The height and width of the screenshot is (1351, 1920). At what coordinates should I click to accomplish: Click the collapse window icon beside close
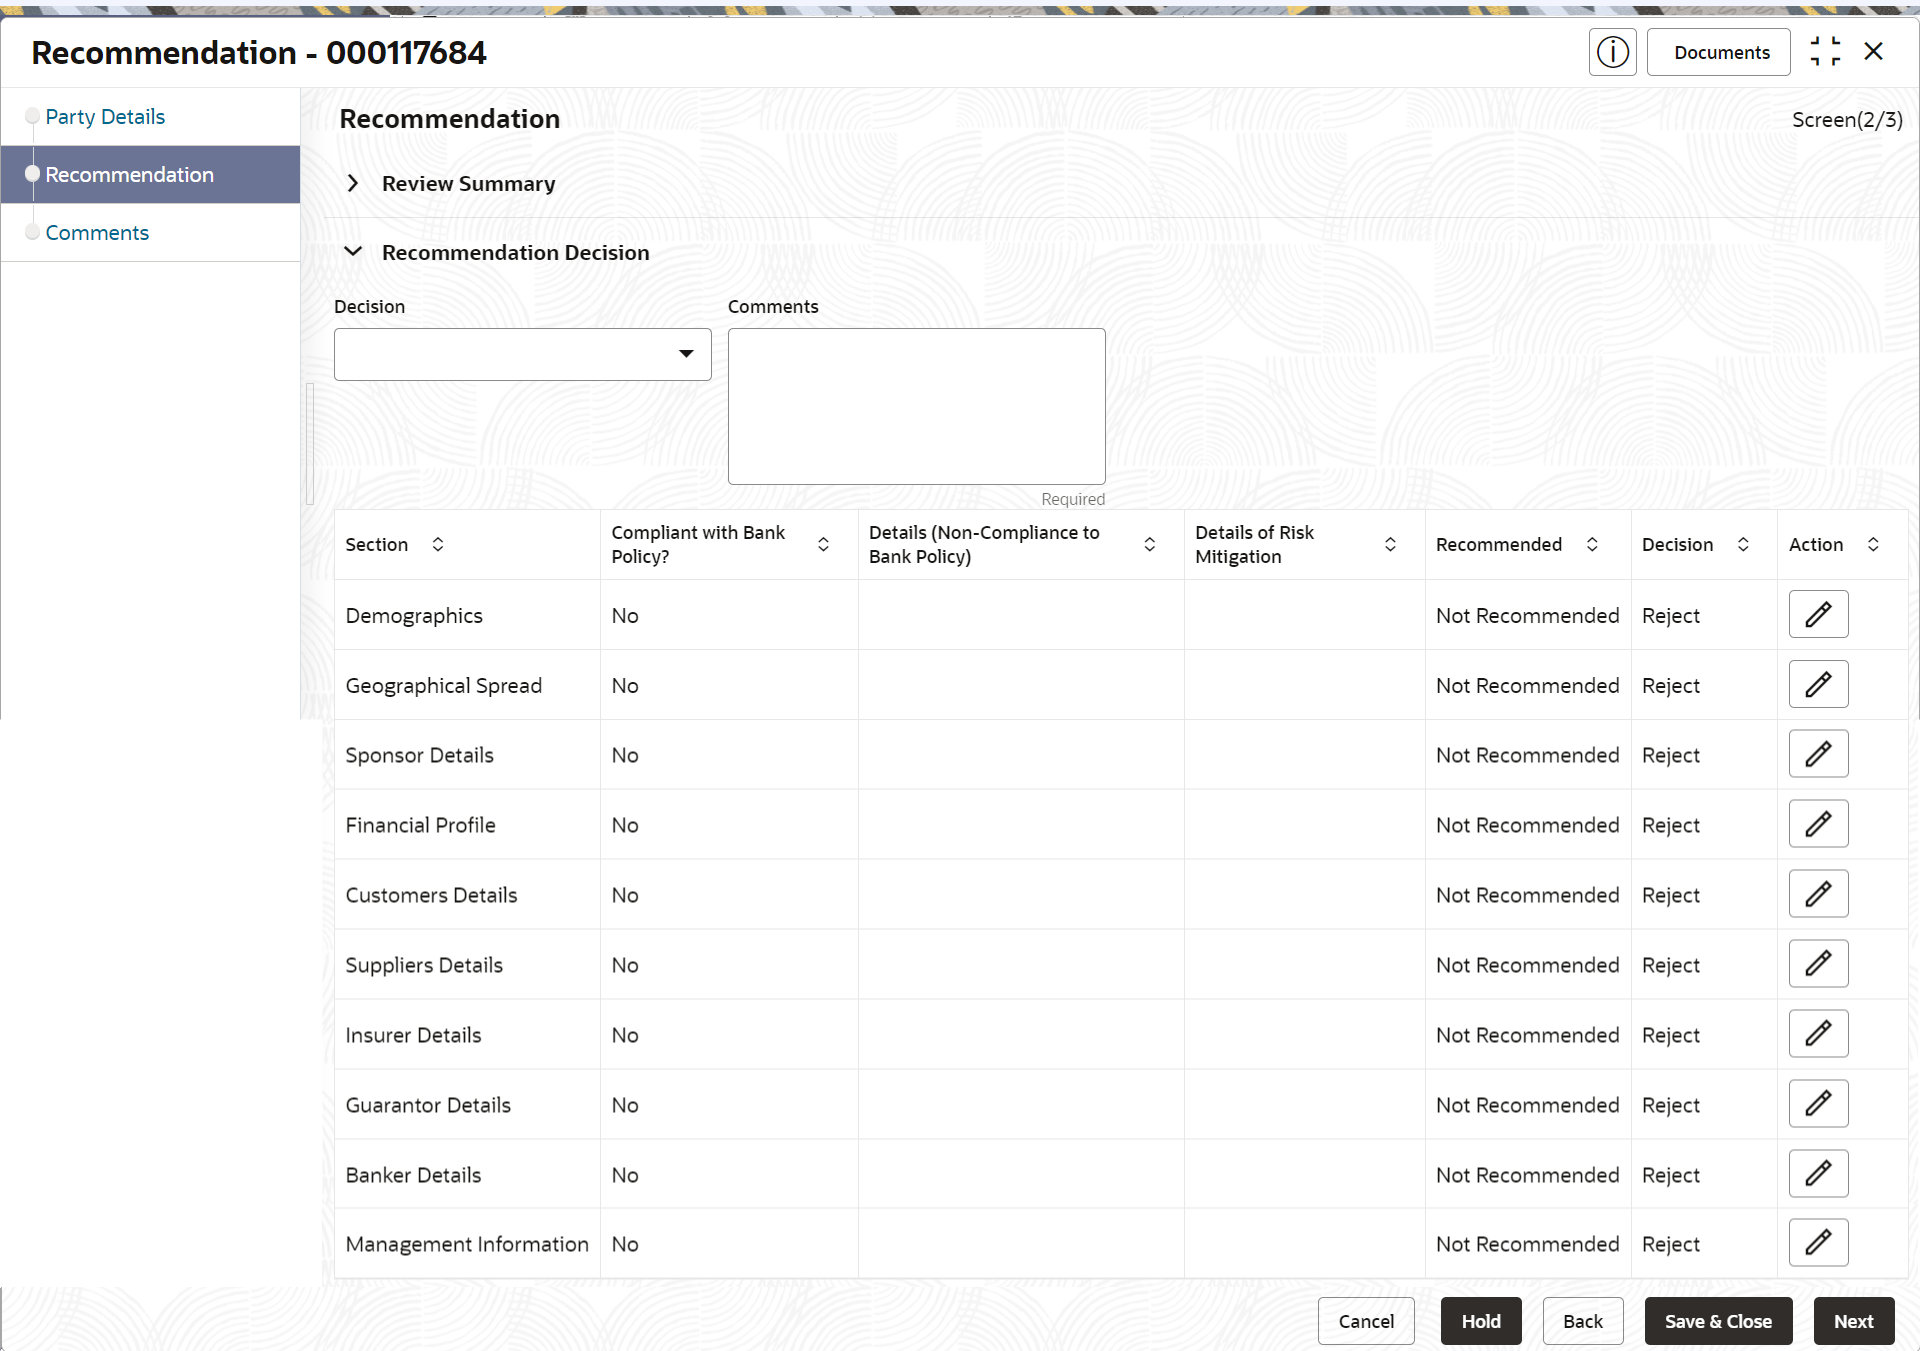coord(1825,52)
